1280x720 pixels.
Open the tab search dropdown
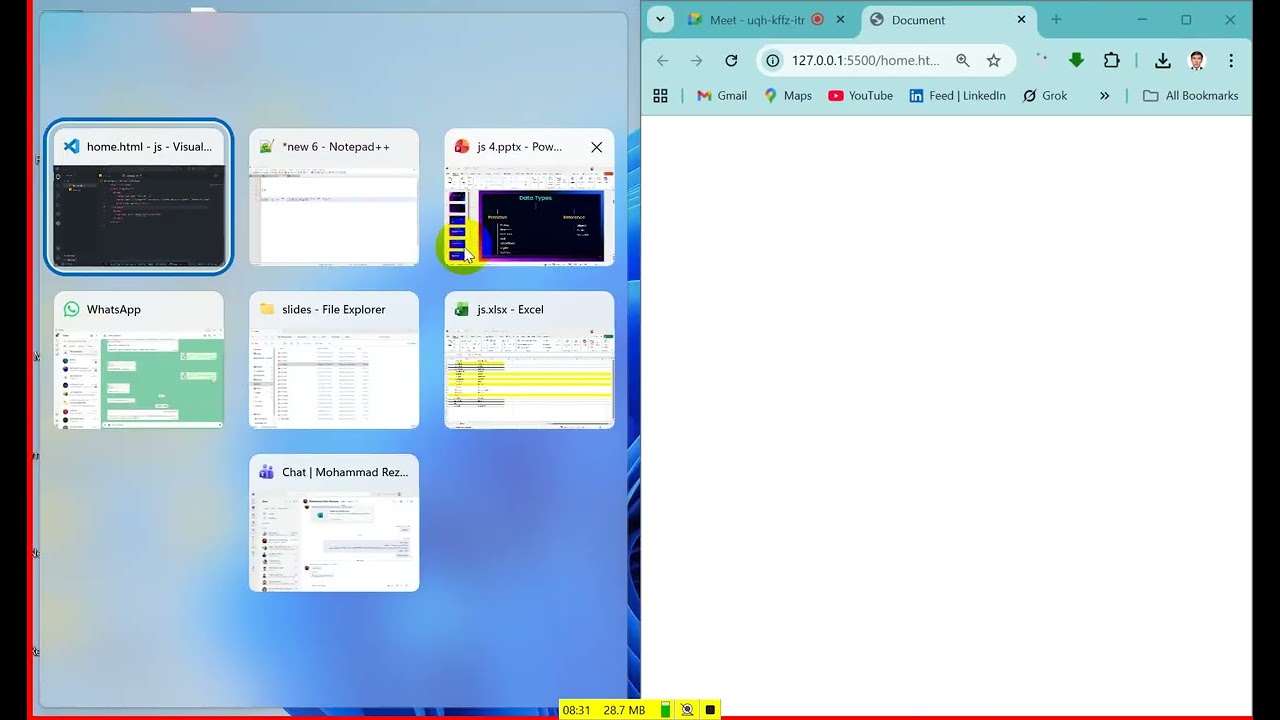click(660, 20)
